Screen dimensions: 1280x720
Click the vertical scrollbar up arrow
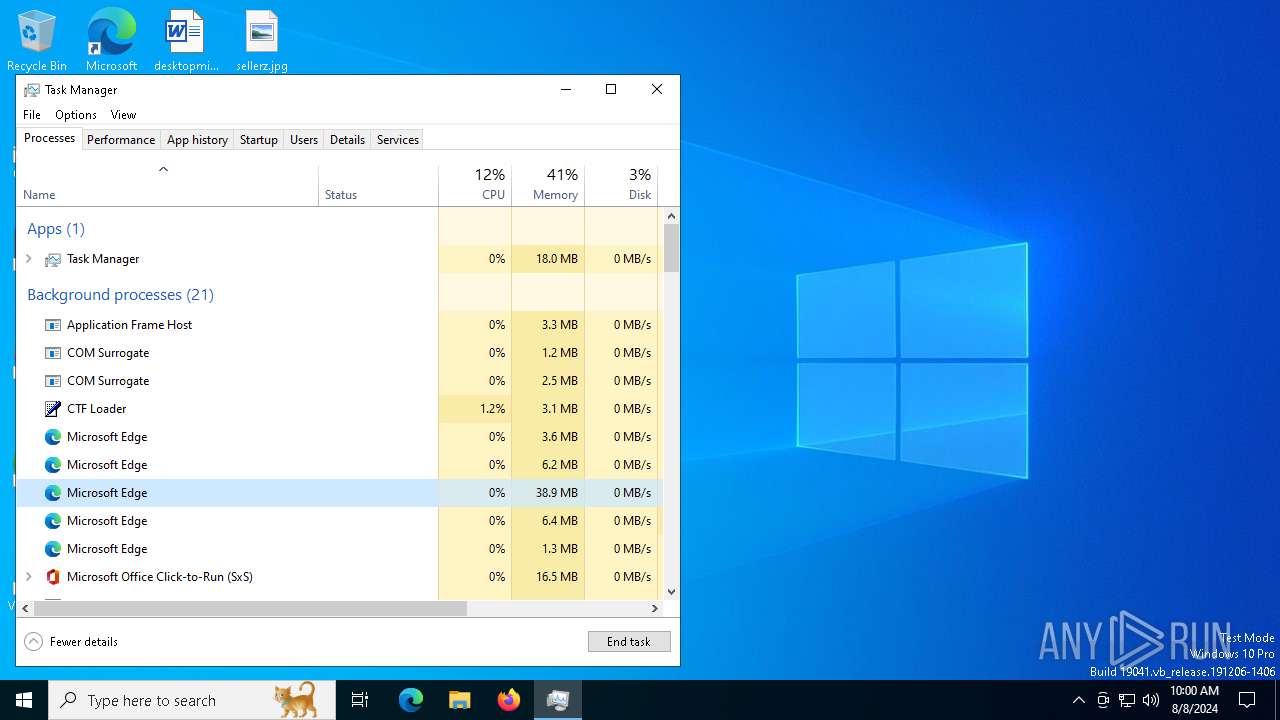tap(672, 216)
